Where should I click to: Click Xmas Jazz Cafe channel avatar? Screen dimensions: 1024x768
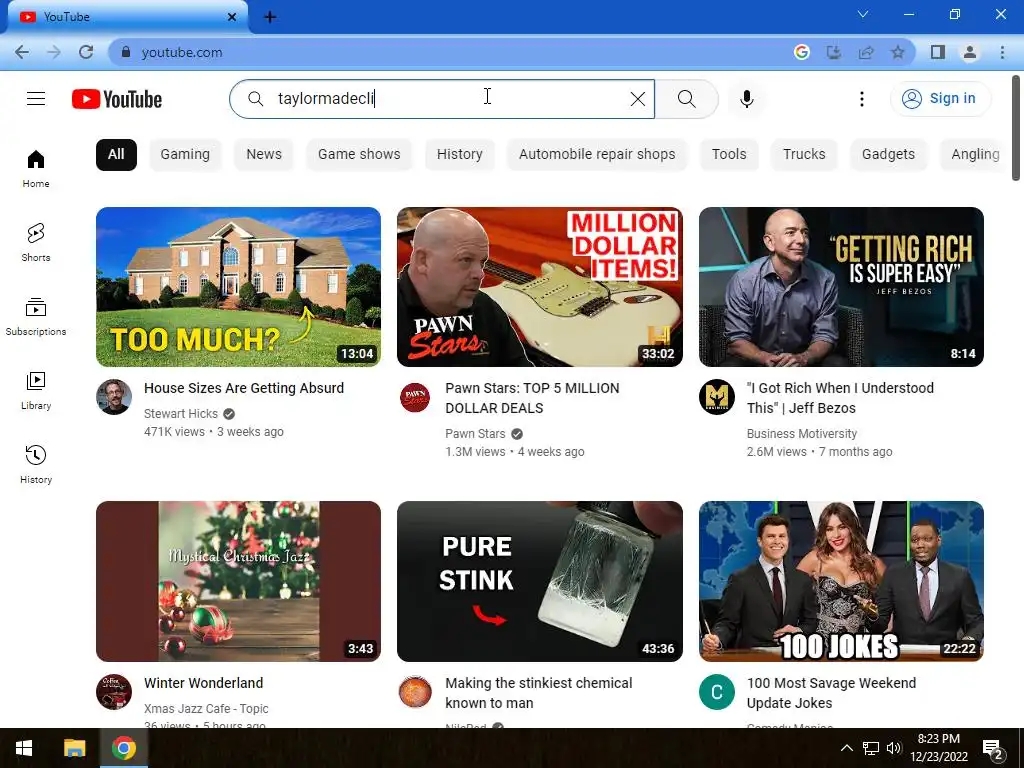[x=114, y=692]
